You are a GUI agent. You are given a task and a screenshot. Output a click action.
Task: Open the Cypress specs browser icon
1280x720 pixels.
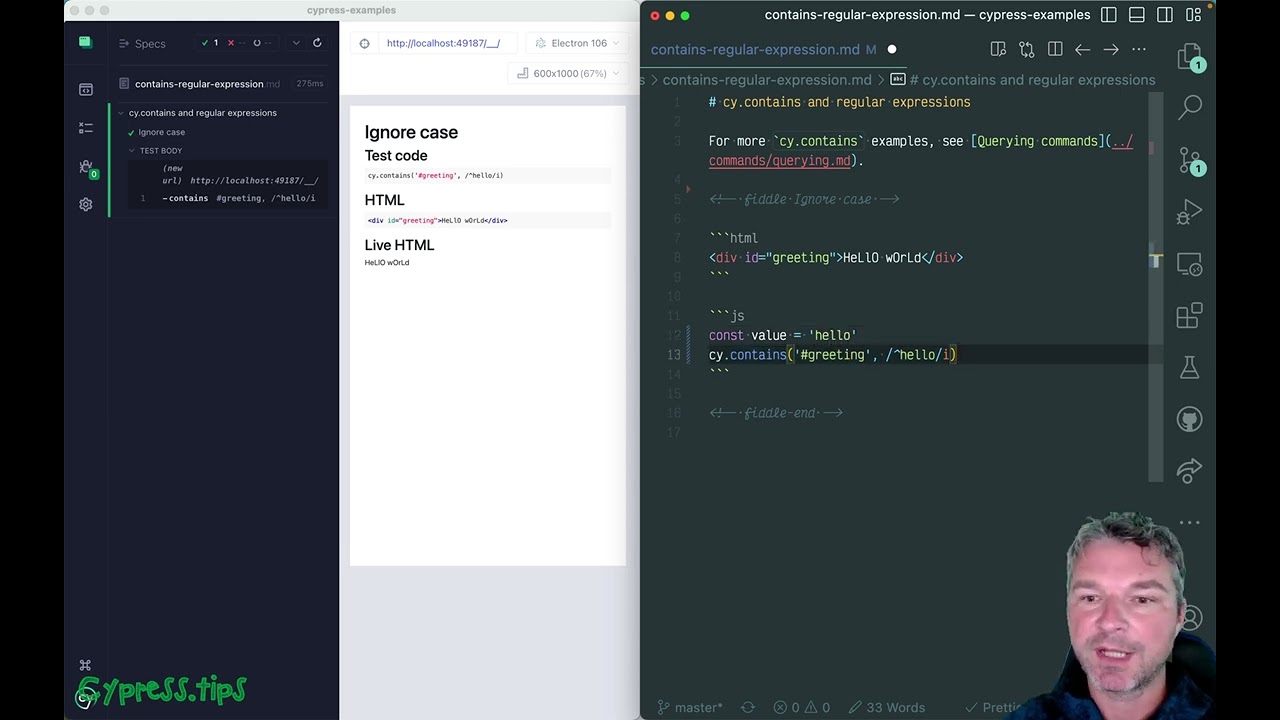(85, 90)
